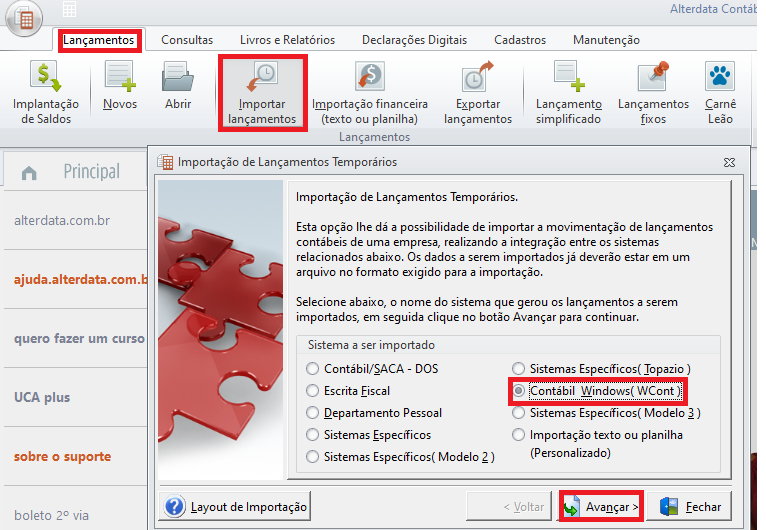766x530 pixels.
Task: Open Importação financeira (texto ou planilha)
Action: [370, 93]
